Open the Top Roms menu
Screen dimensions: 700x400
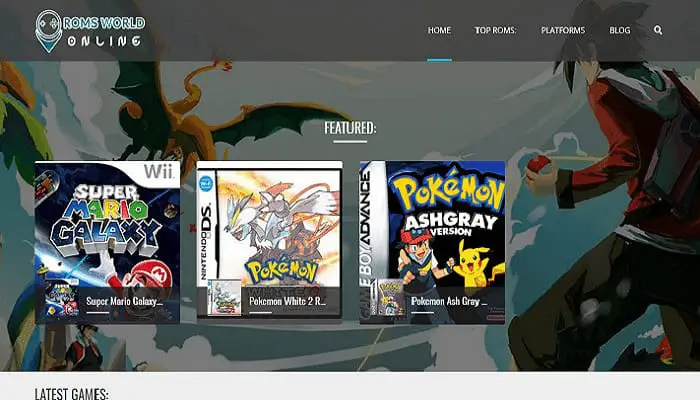pos(495,30)
